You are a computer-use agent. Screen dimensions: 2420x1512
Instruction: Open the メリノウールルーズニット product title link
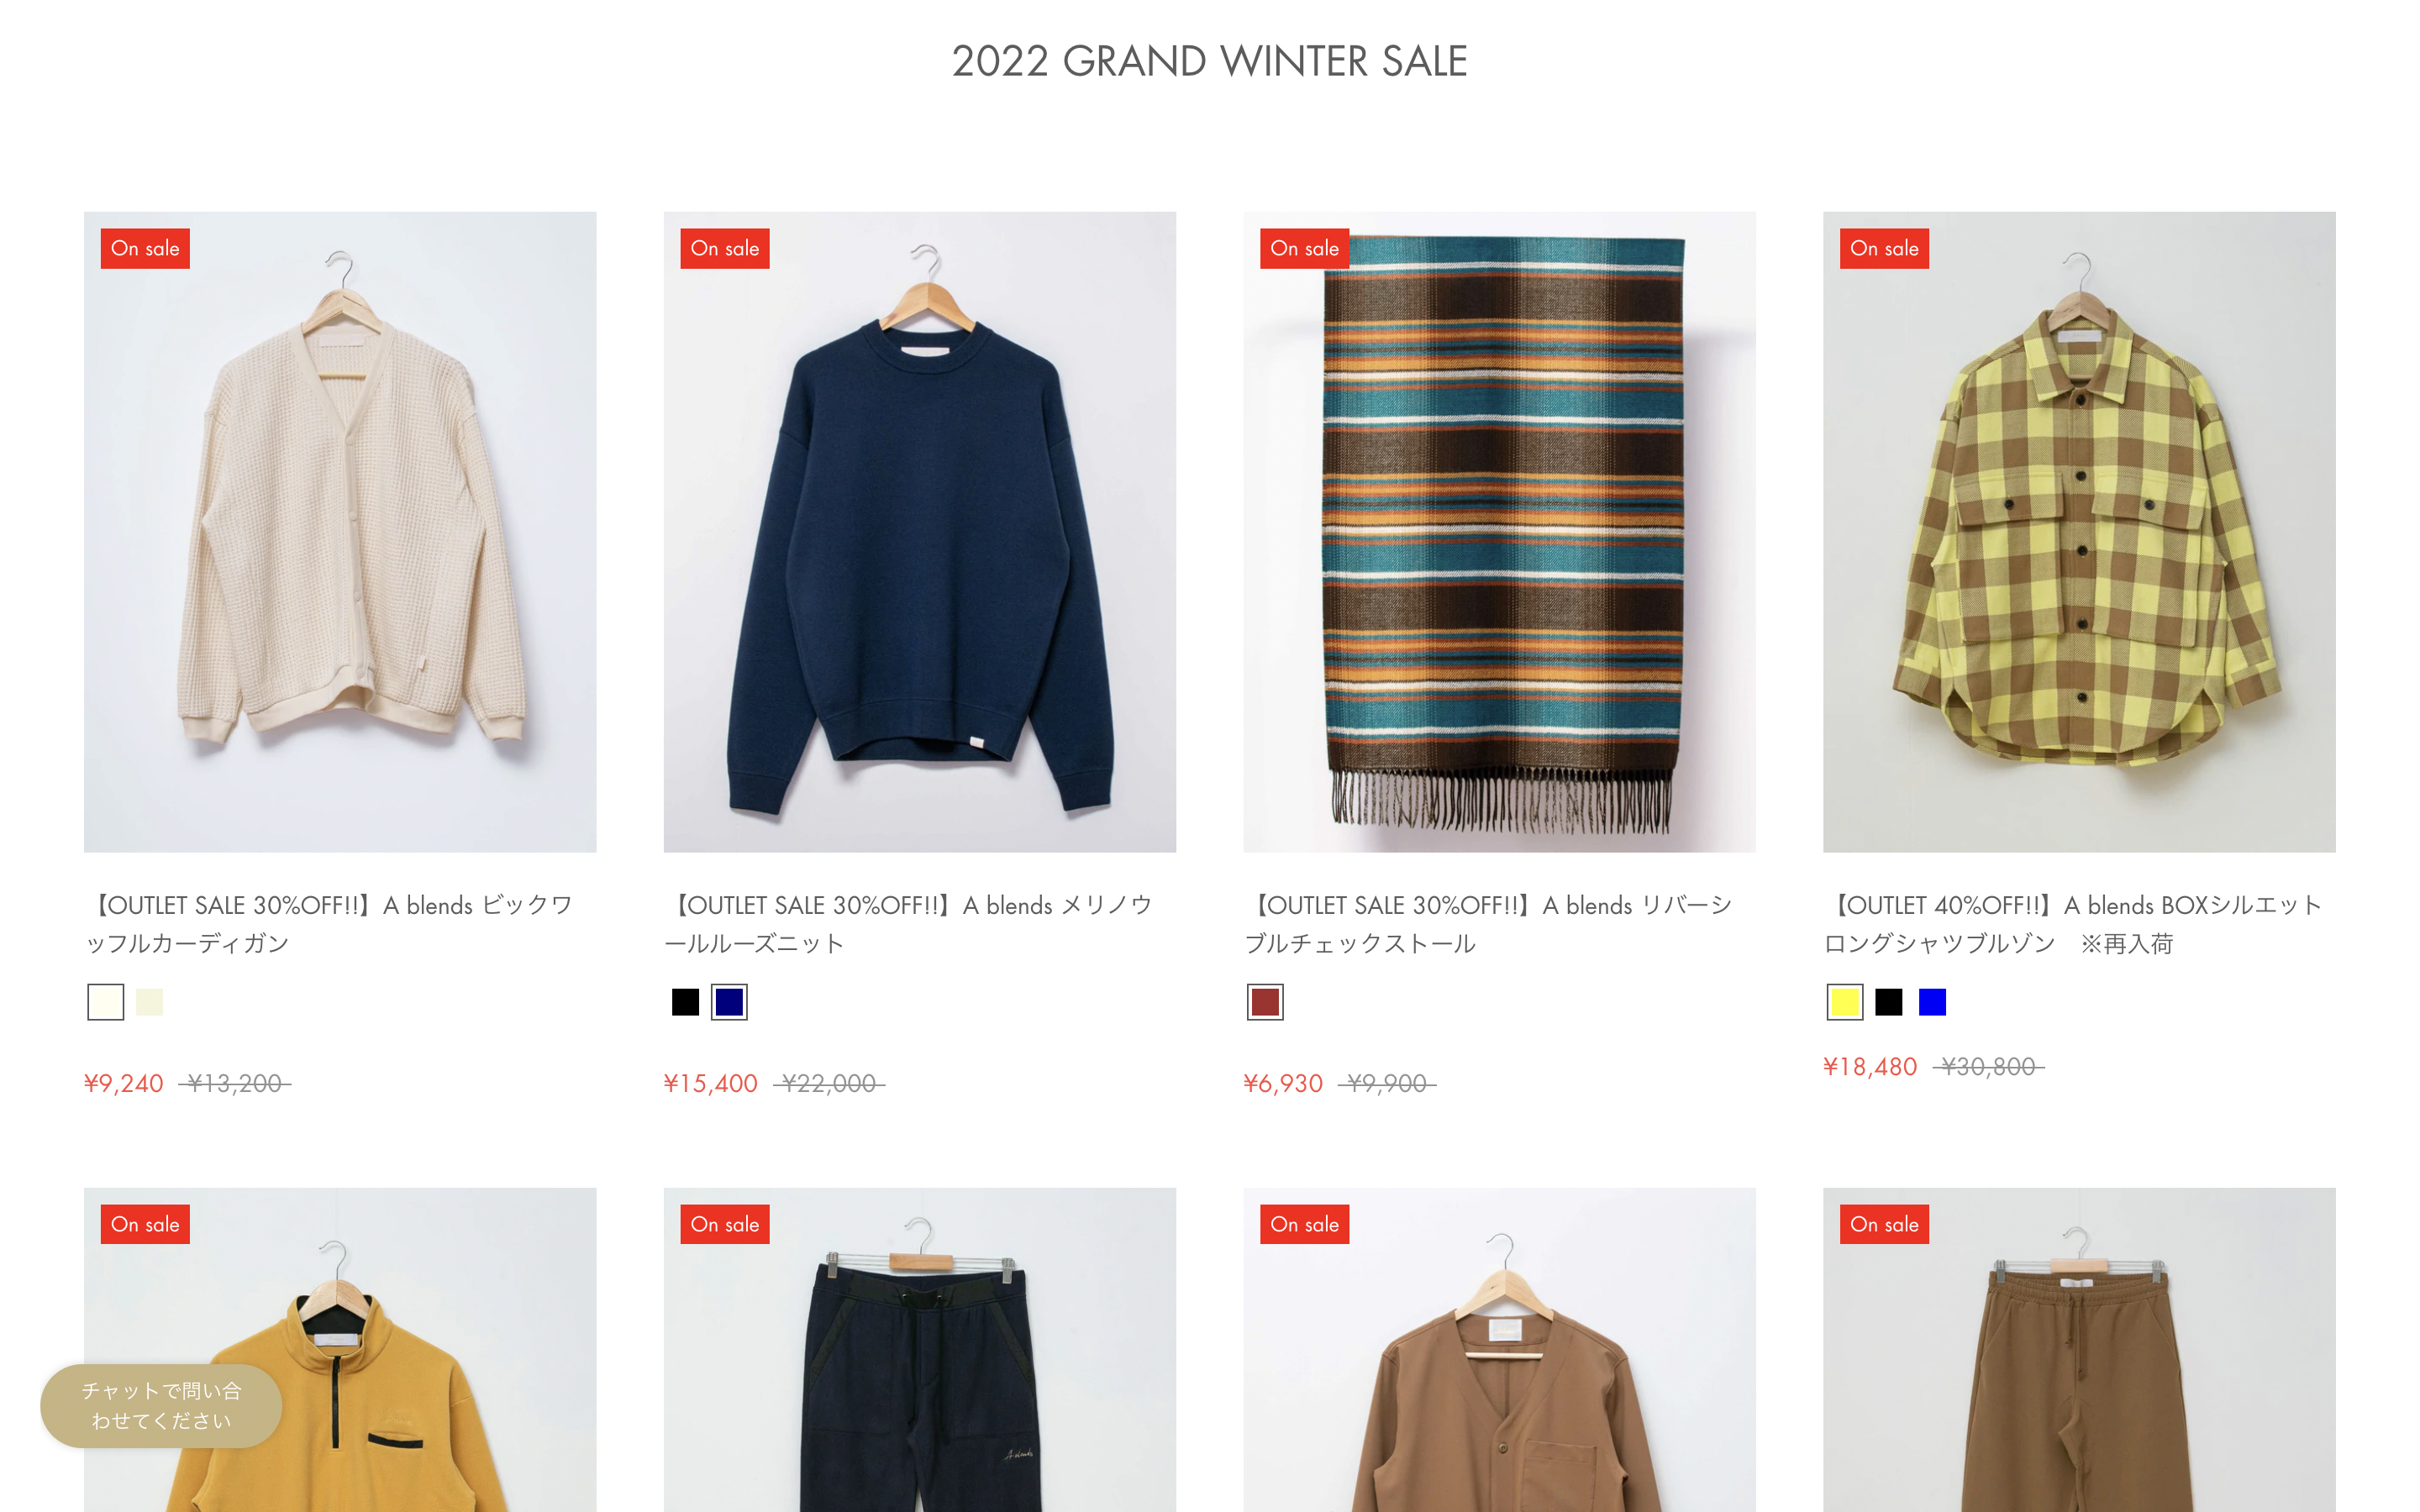point(910,924)
